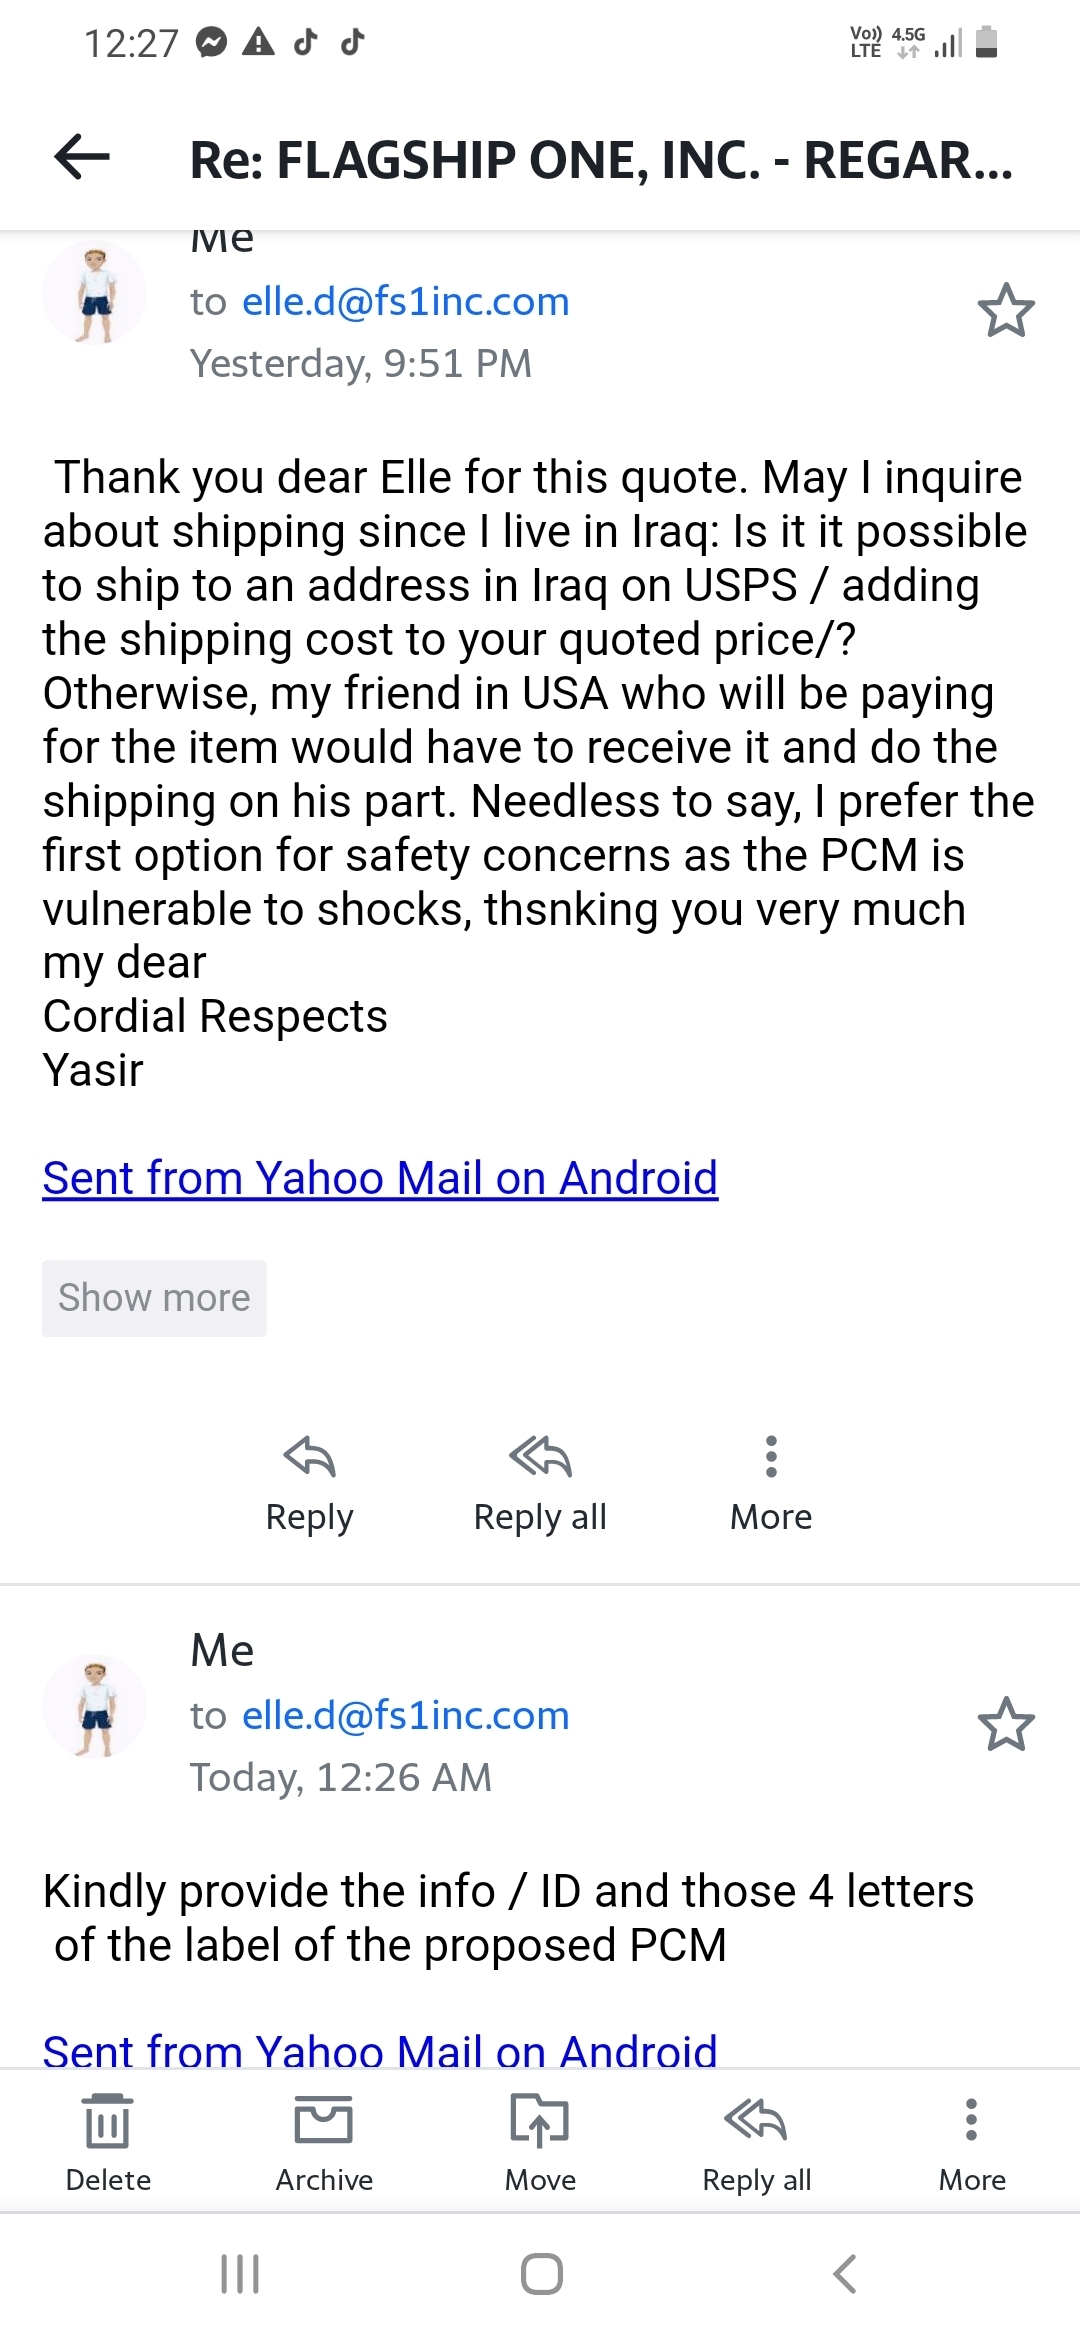The height and width of the screenshot is (2340, 1080).
Task: Archive the email thread
Action: click(x=324, y=2141)
